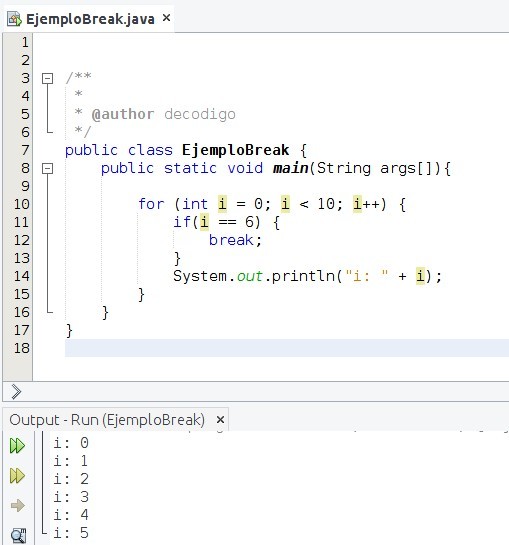
Task: Click 'String' parameter type on line 8
Action: (344, 168)
